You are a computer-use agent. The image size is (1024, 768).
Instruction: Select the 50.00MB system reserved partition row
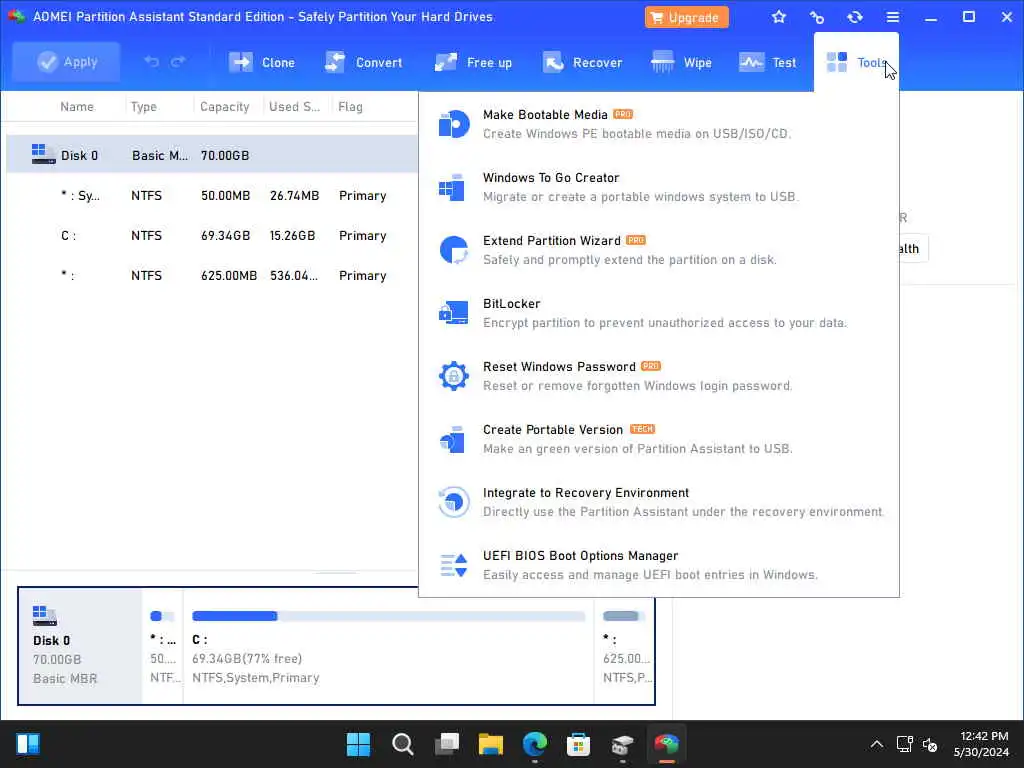tap(212, 195)
